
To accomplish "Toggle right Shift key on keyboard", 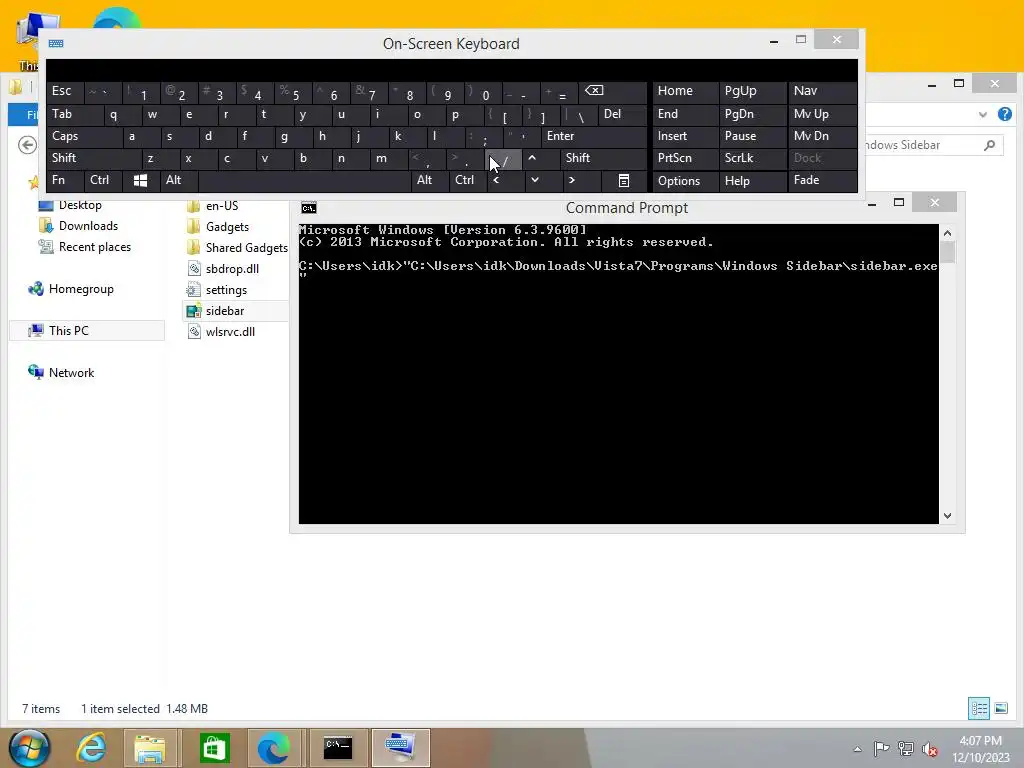I will click(603, 158).
